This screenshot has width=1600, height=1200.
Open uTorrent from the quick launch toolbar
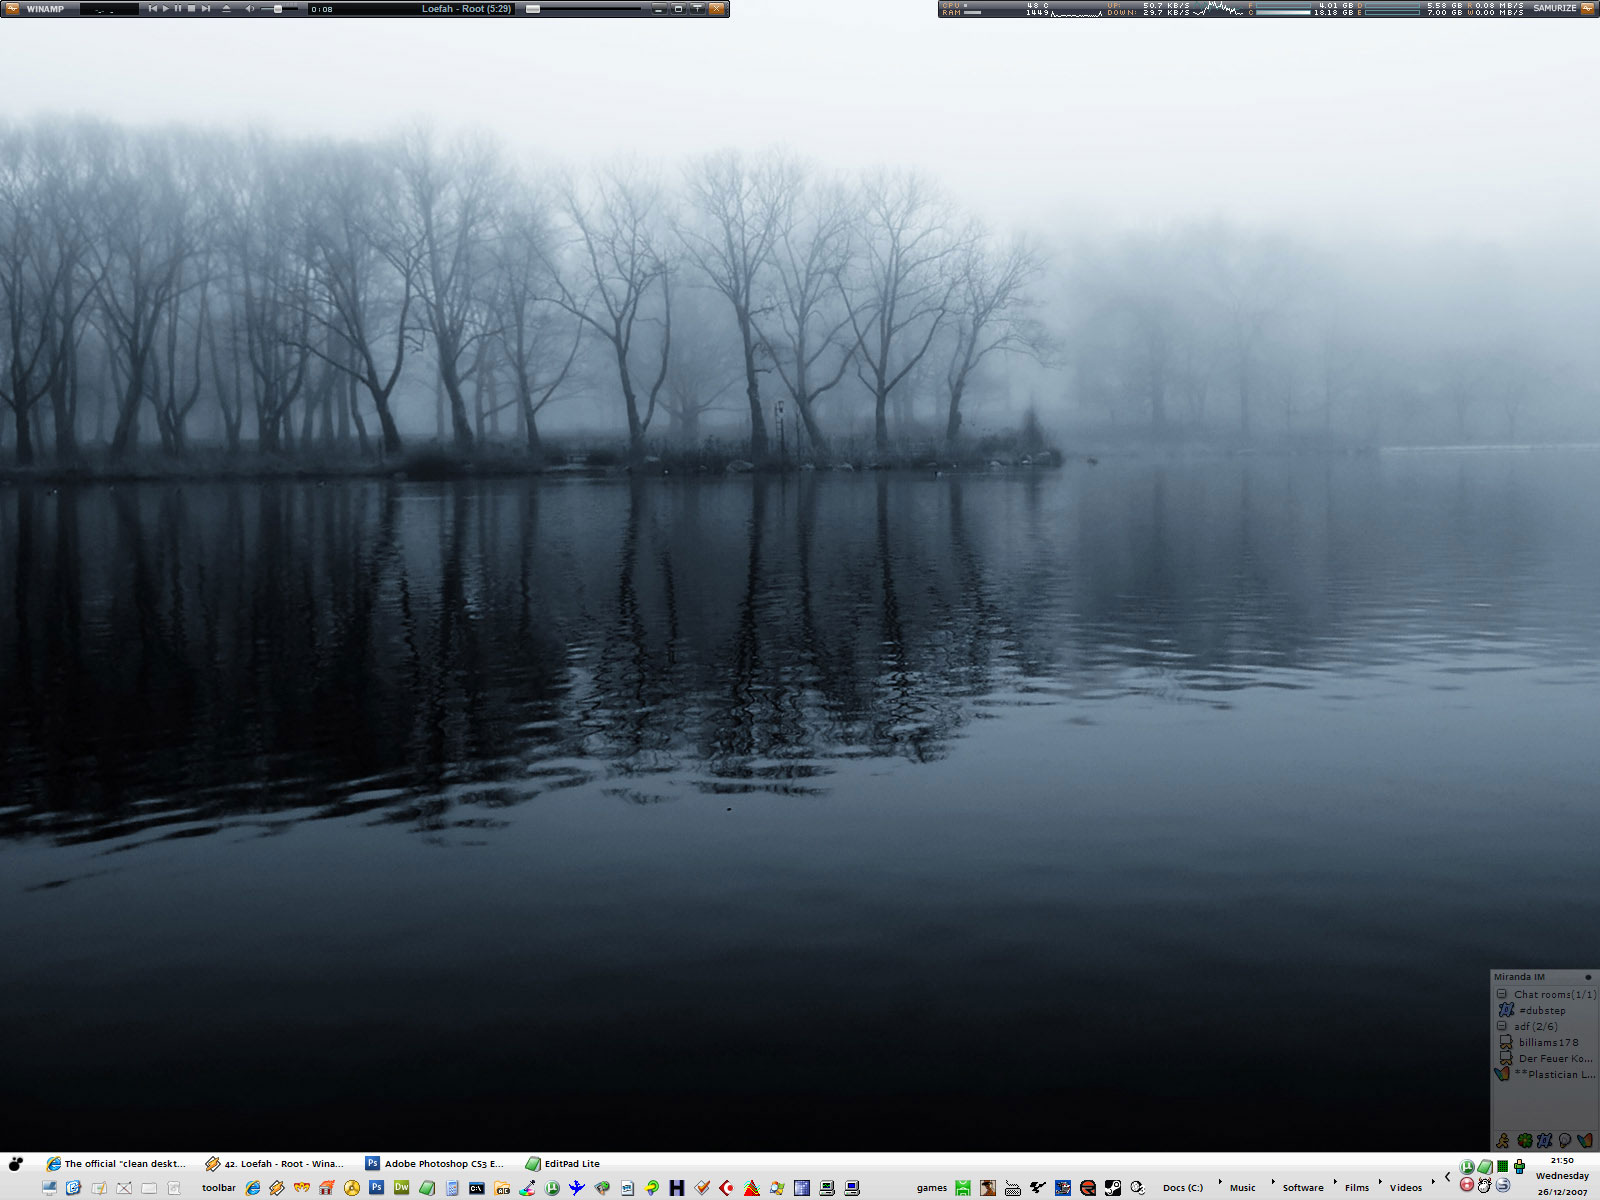[552, 1188]
